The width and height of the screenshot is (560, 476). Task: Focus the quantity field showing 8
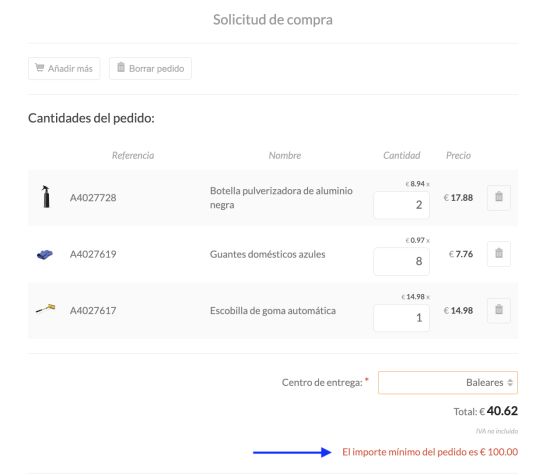coord(401,261)
